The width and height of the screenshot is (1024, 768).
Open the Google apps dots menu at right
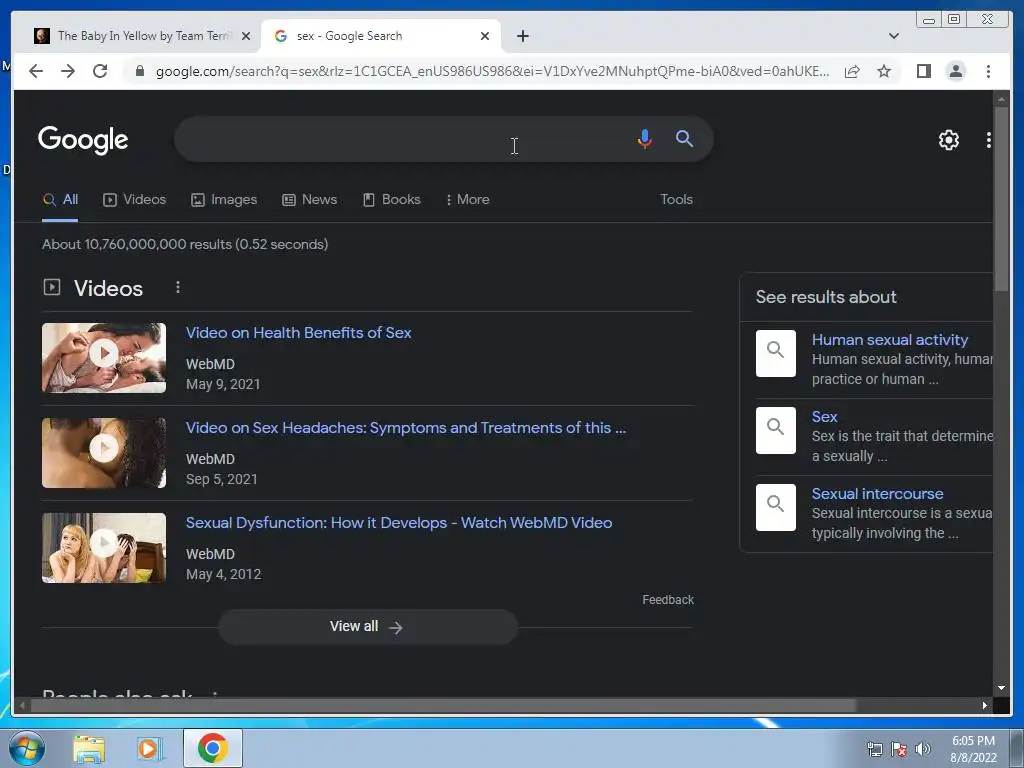988,140
